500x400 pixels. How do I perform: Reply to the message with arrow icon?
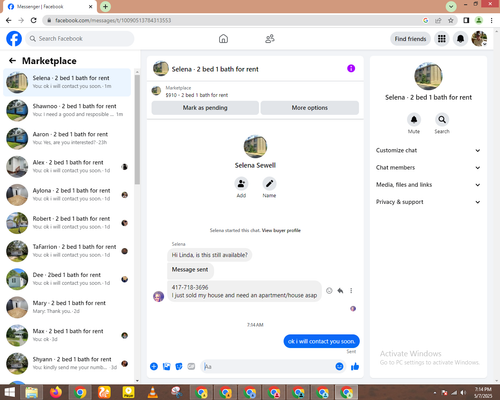340,291
